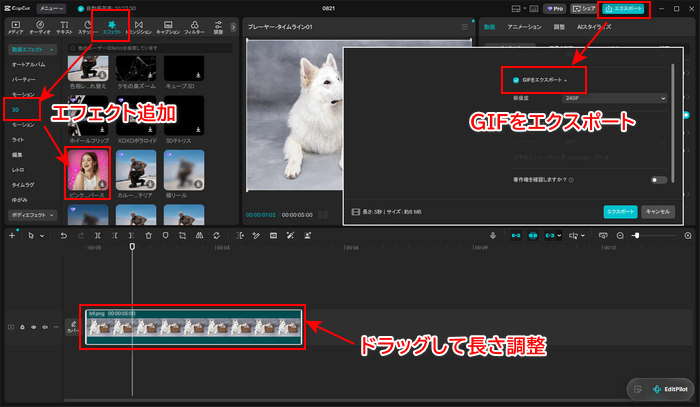The height and width of the screenshot is (407, 700).
Task: Click the カバー (Cover) edit button on the track
Action: click(72, 327)
